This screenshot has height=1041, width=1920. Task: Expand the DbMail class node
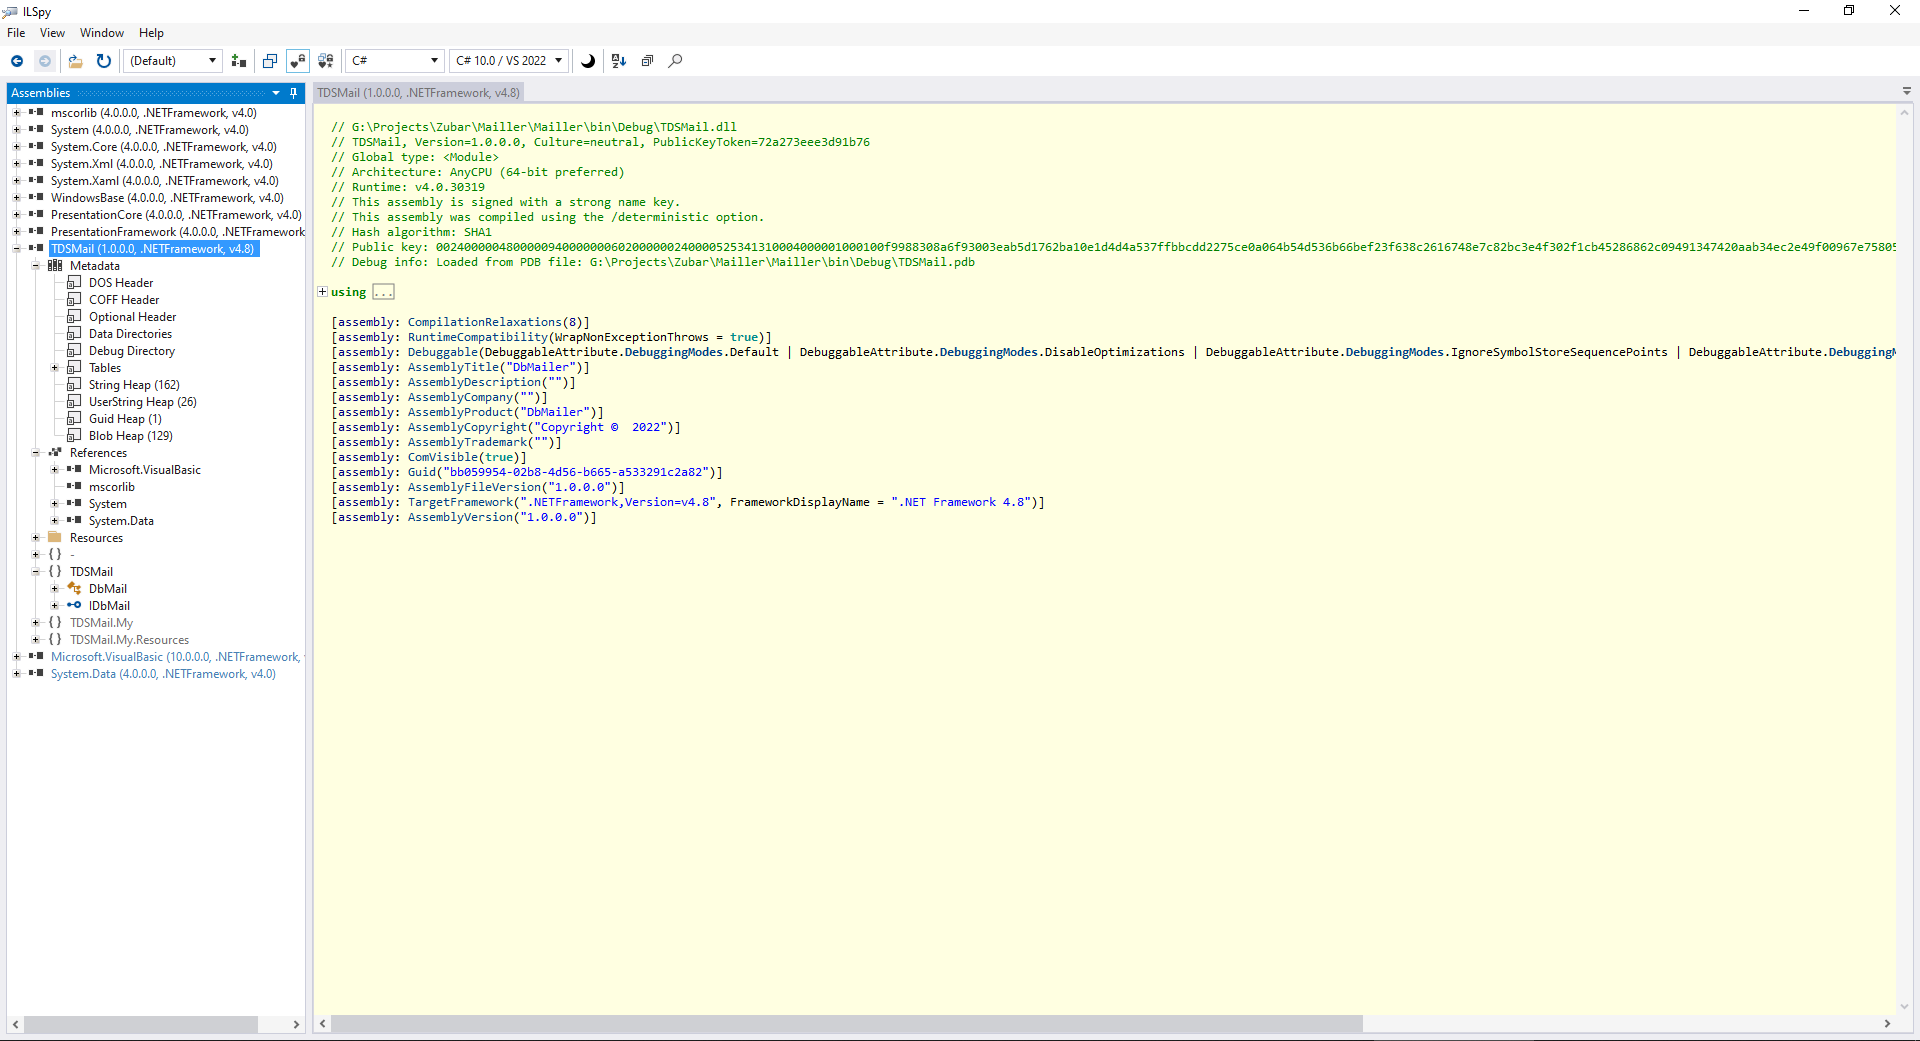55,589
